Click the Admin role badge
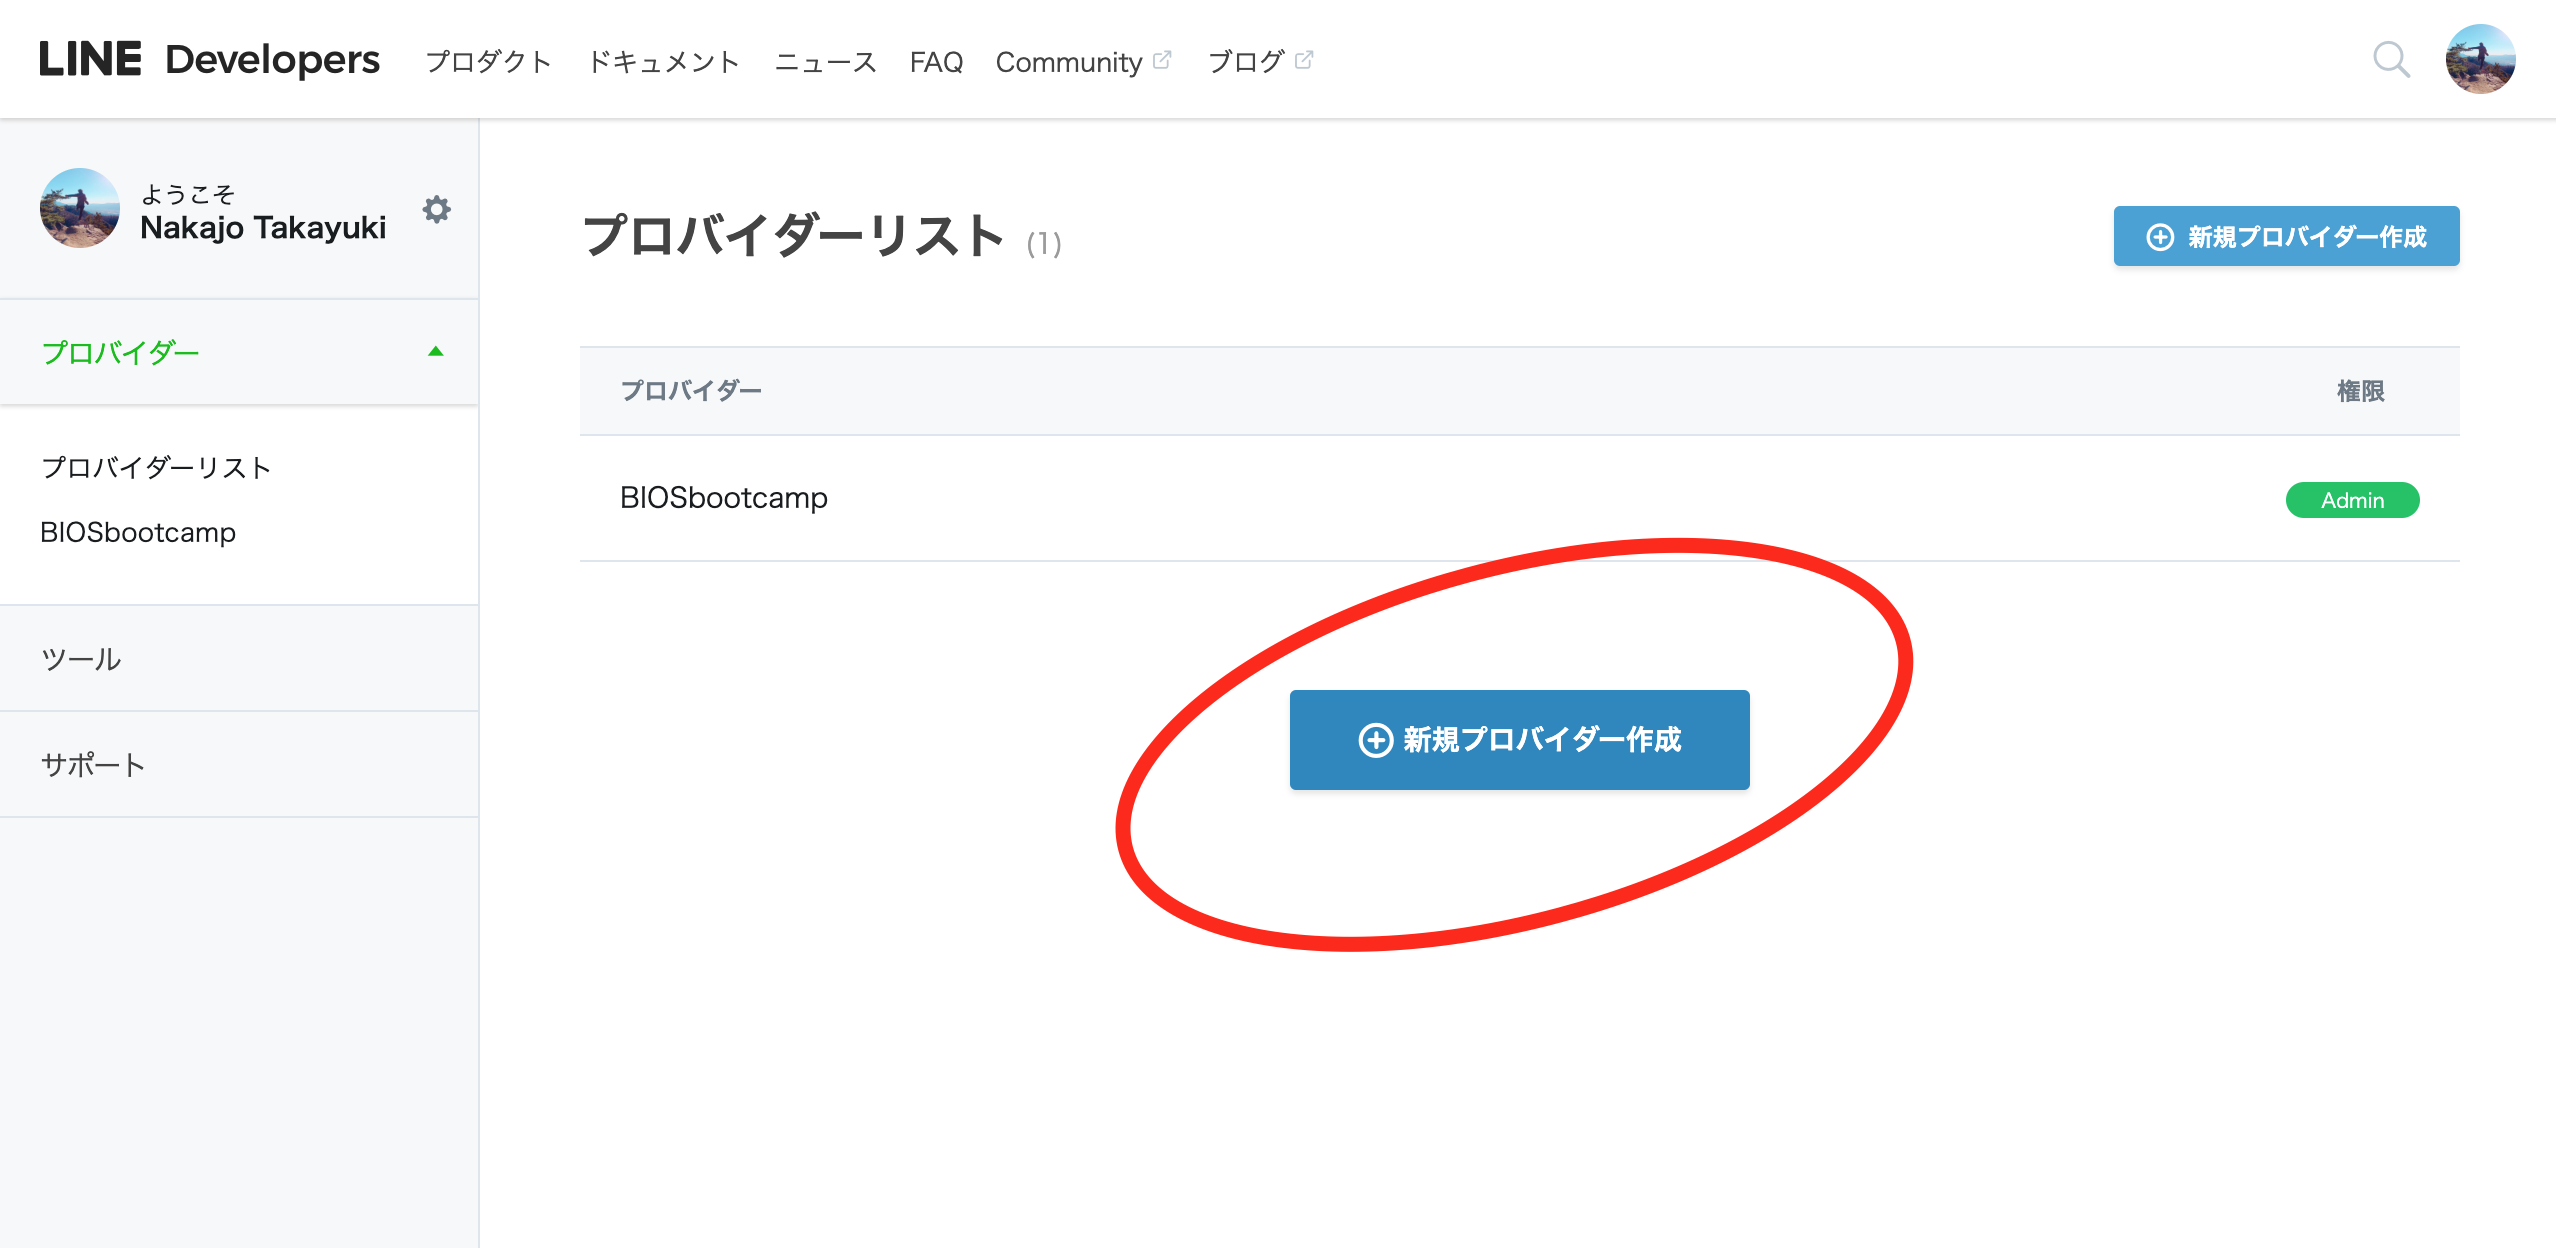 (2352, 500)
